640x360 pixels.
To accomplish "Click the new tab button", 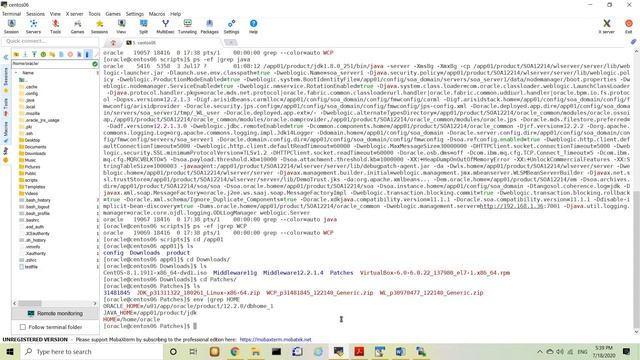I will pos(231,42).
